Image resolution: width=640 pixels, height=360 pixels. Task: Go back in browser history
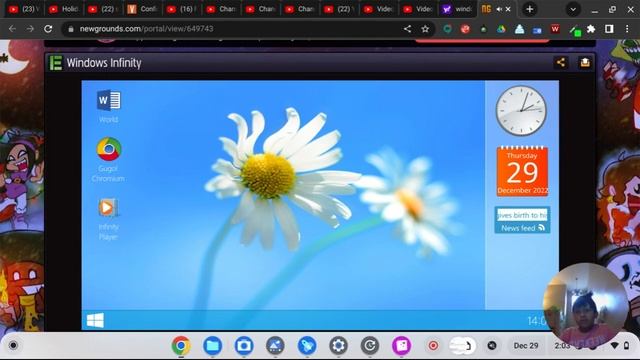[x=12, y=29]
